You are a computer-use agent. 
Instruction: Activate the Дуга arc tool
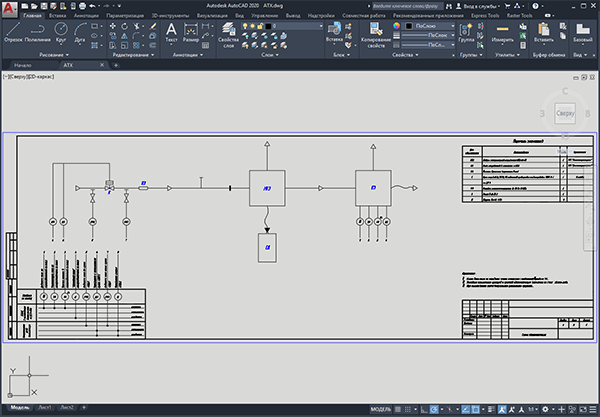point(80,32)
